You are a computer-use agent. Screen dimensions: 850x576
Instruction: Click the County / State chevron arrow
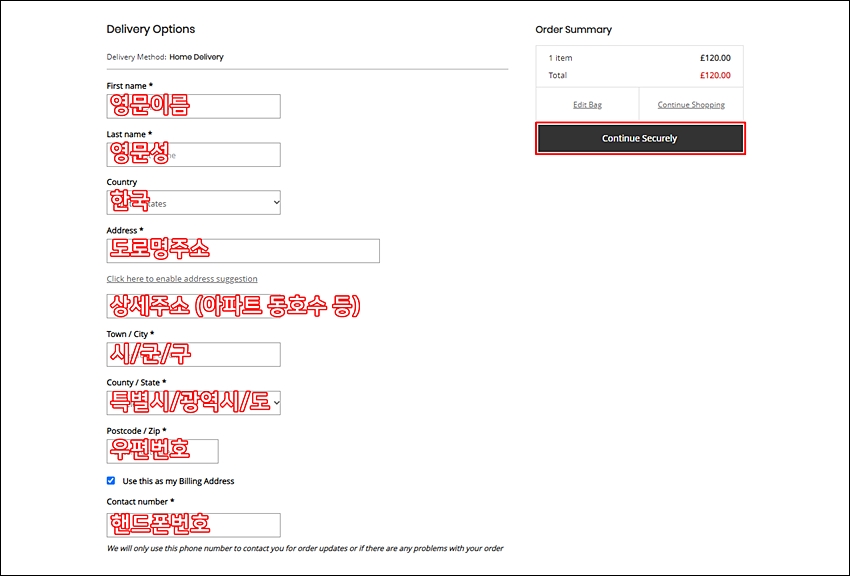pos(276,403)
